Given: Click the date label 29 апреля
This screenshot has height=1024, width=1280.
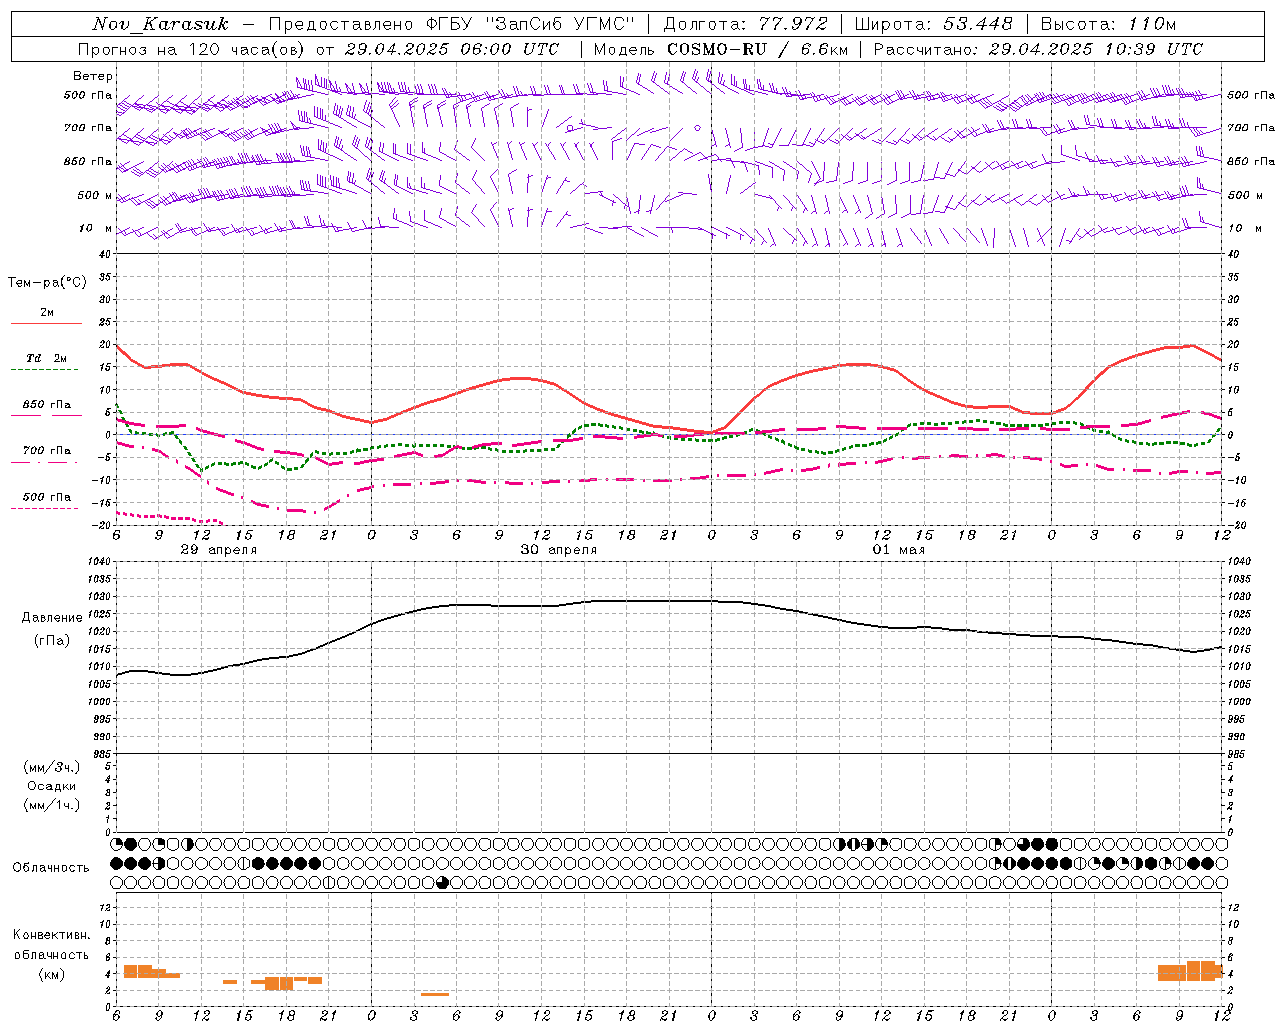Looking at the screenshot, I should coord(218,550).
